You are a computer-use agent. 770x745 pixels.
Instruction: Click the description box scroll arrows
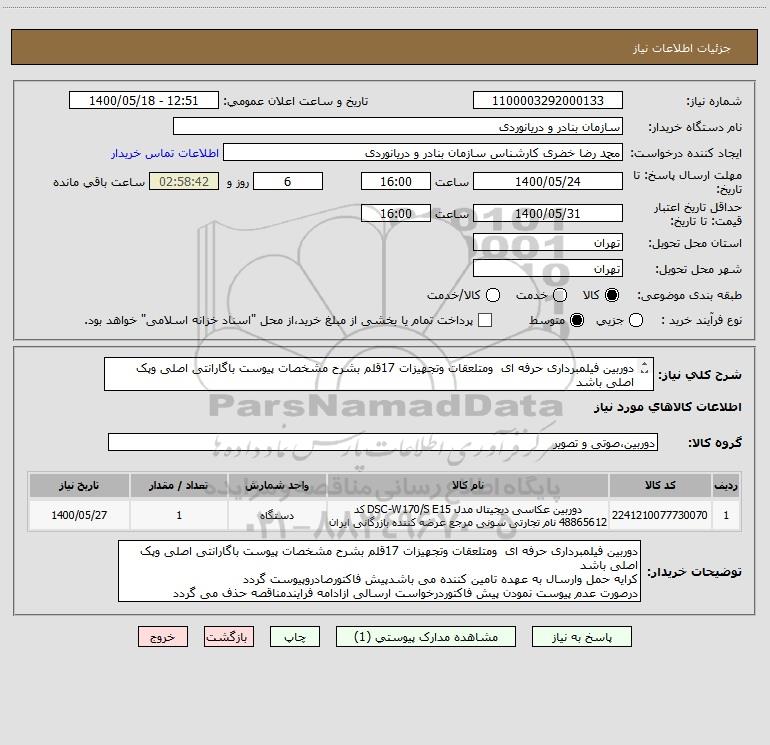(x=645, y=368)
